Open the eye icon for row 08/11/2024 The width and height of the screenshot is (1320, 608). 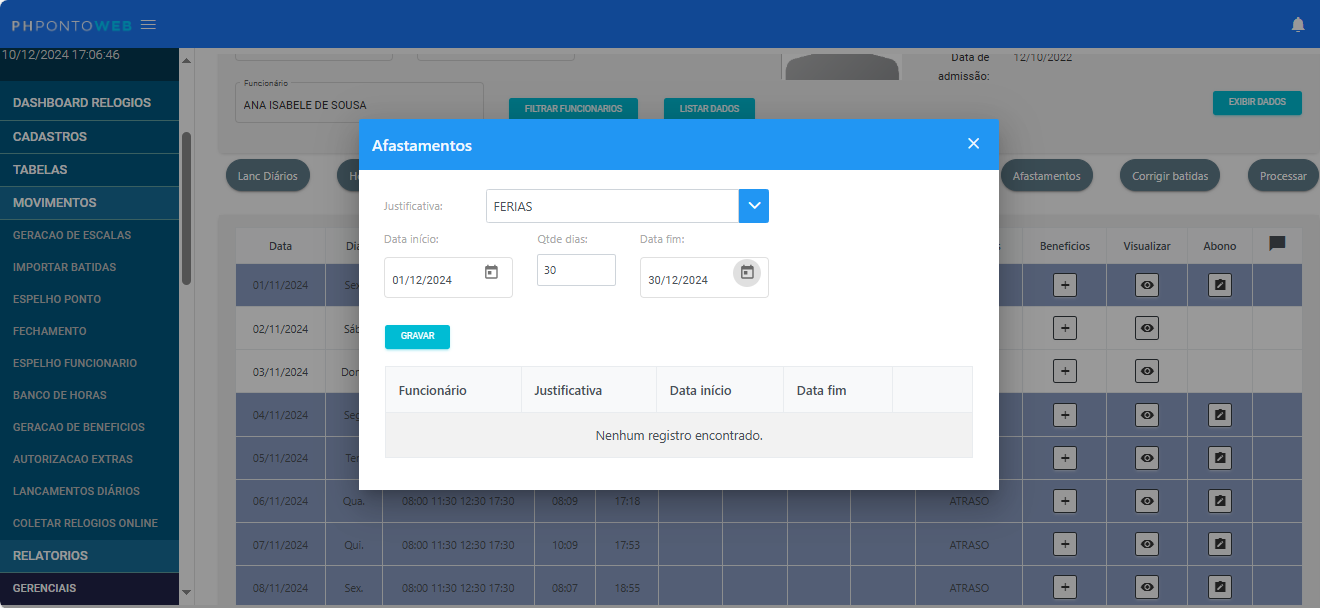(x=1146, y=587)
